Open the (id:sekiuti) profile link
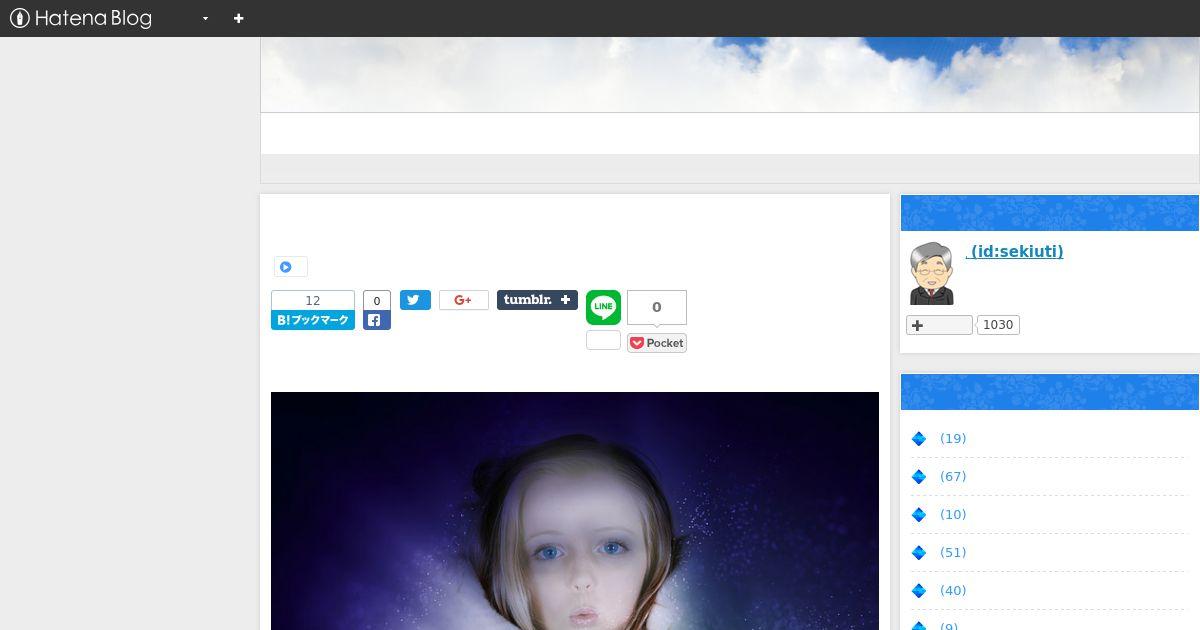This screenshot has width=1200, height=630. (1014, 252)
